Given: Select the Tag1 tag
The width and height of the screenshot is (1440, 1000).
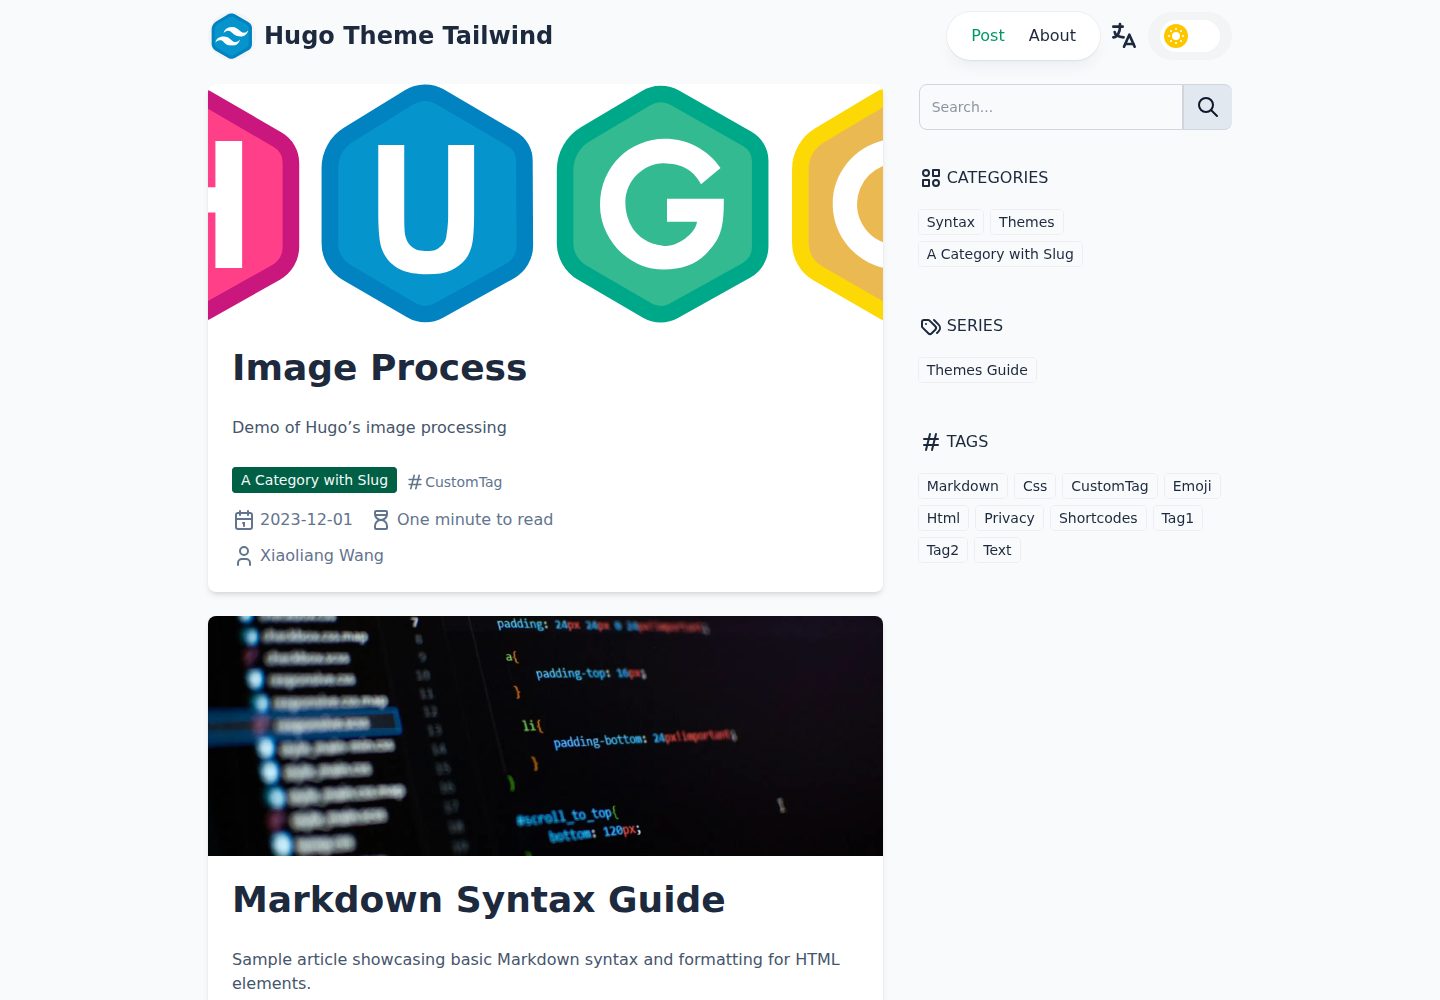Looking at the screenshot, I should tap(1177, 518).
